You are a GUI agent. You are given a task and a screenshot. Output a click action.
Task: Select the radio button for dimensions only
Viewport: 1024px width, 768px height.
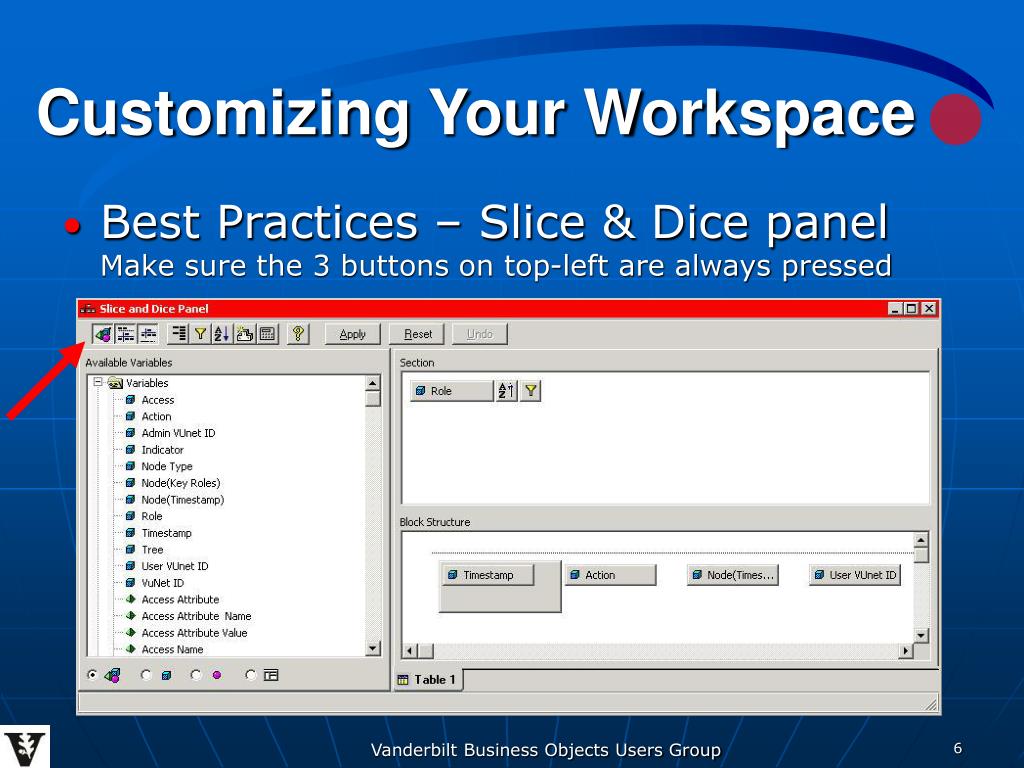(x=146, y=675)
